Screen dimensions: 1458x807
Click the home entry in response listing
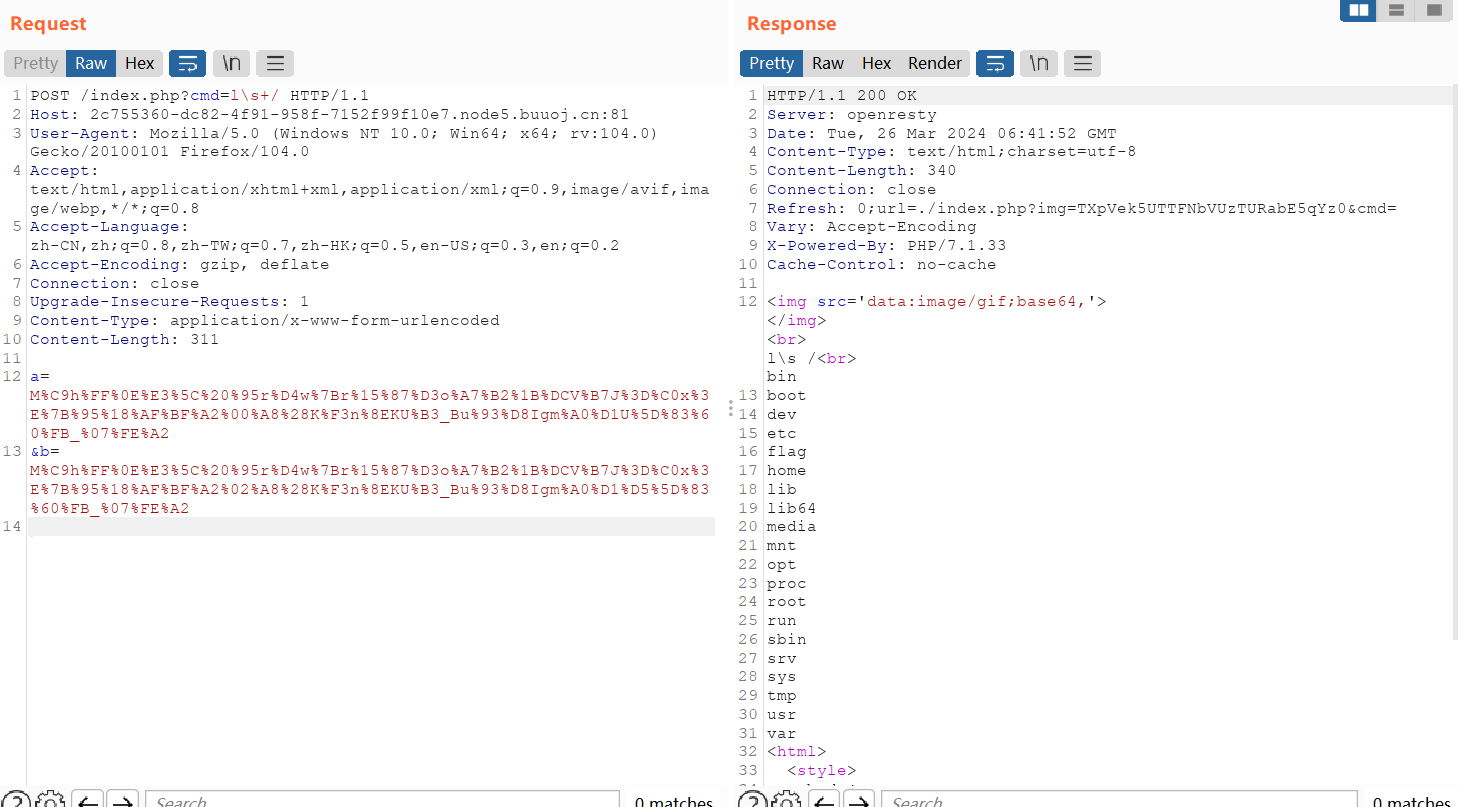pyautogui.click(x=787, y=471)
